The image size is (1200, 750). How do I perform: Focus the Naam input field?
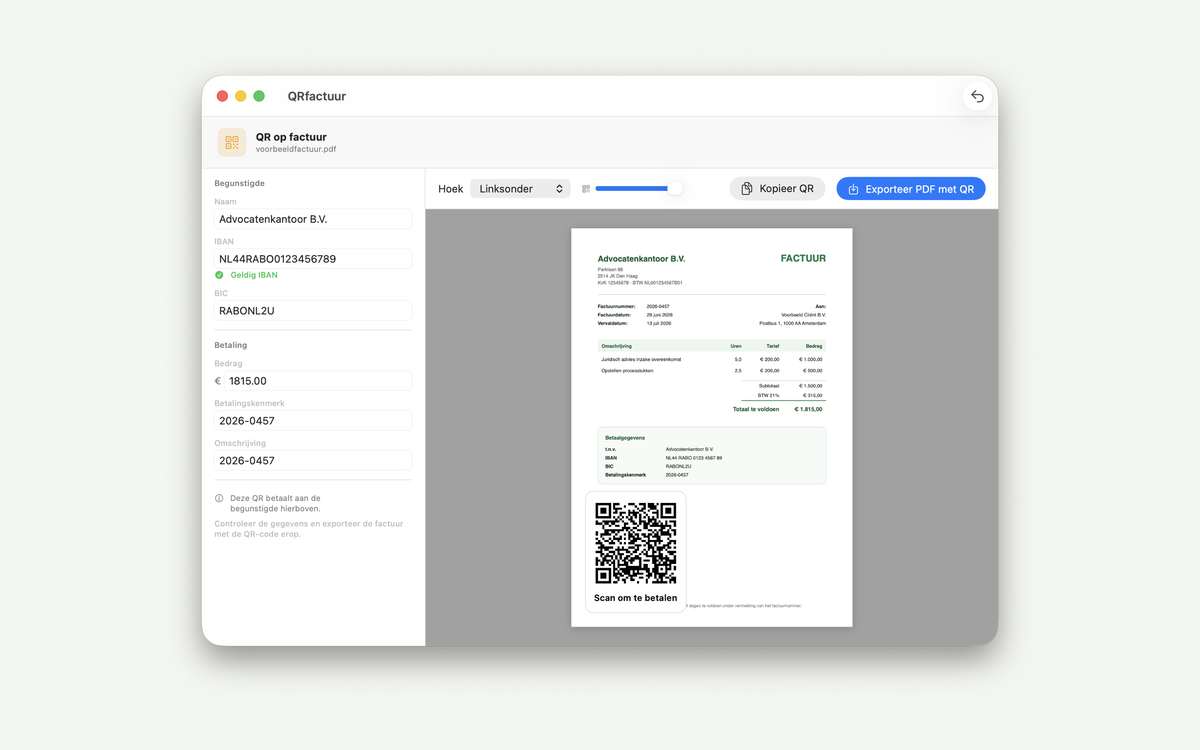314,219
